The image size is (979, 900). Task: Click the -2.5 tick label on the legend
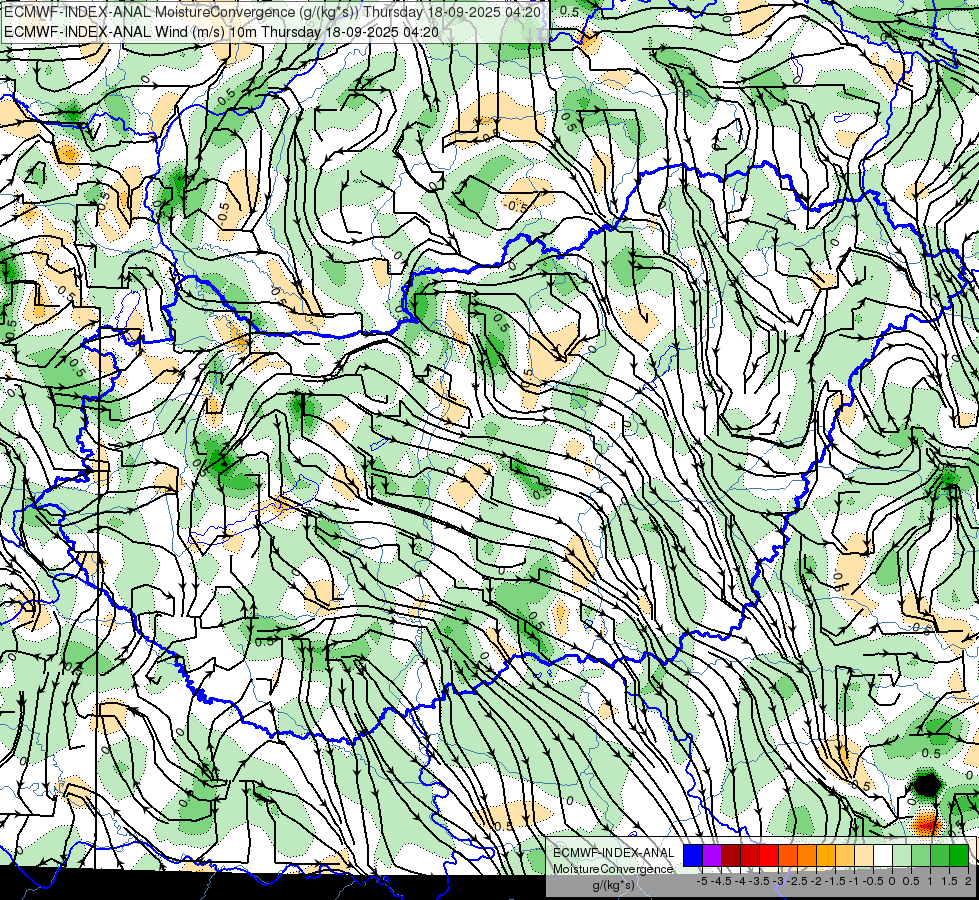click(799, 881)
